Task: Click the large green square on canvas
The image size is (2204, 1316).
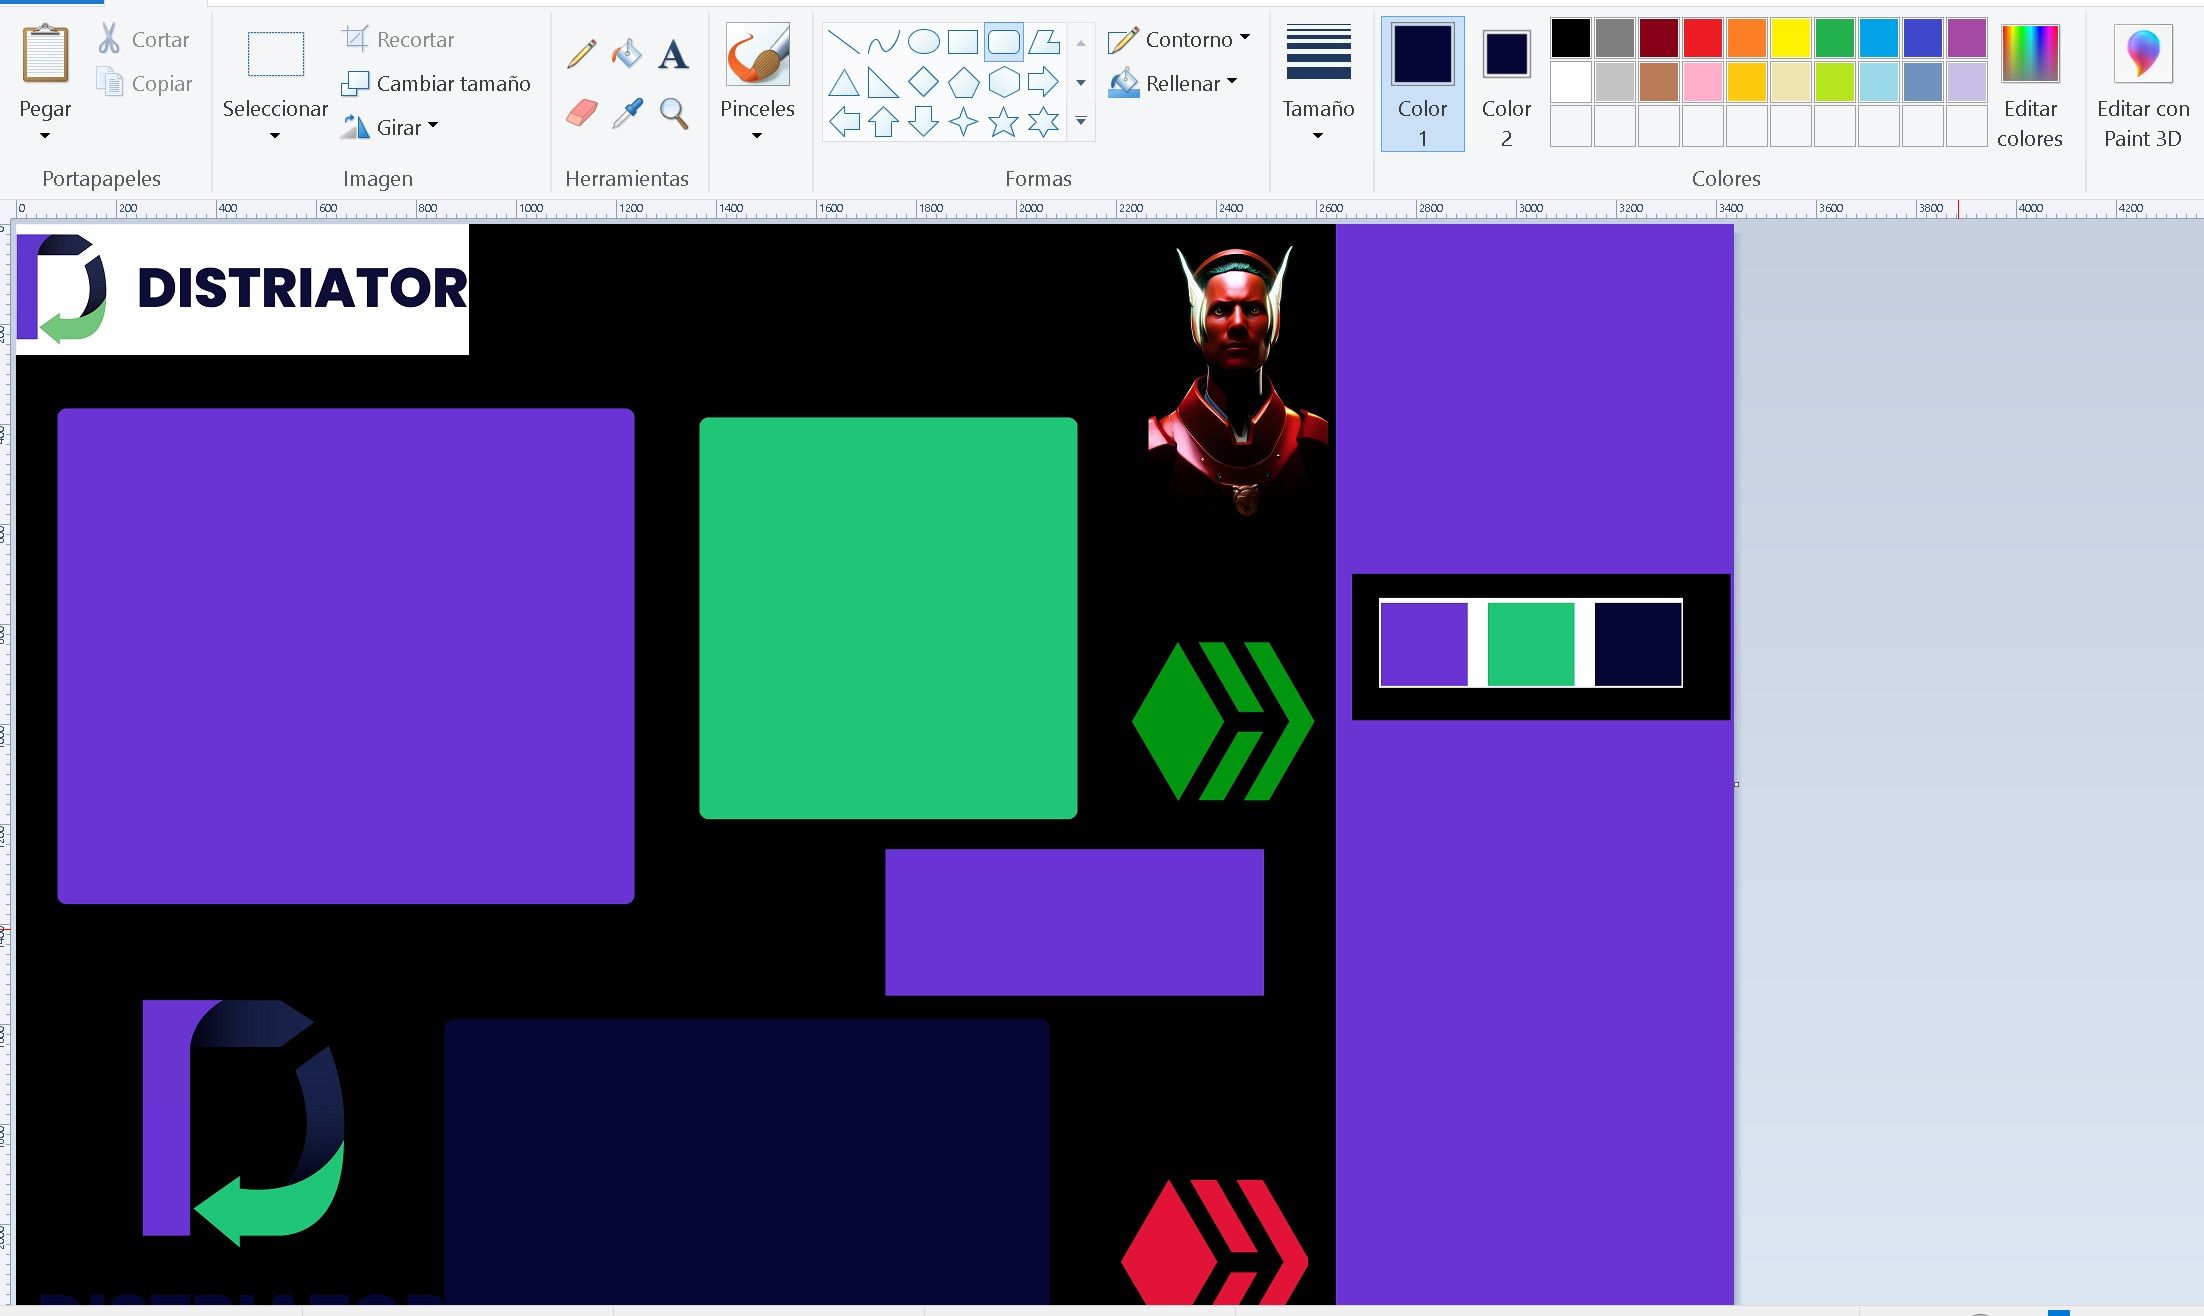Action: 888,618
